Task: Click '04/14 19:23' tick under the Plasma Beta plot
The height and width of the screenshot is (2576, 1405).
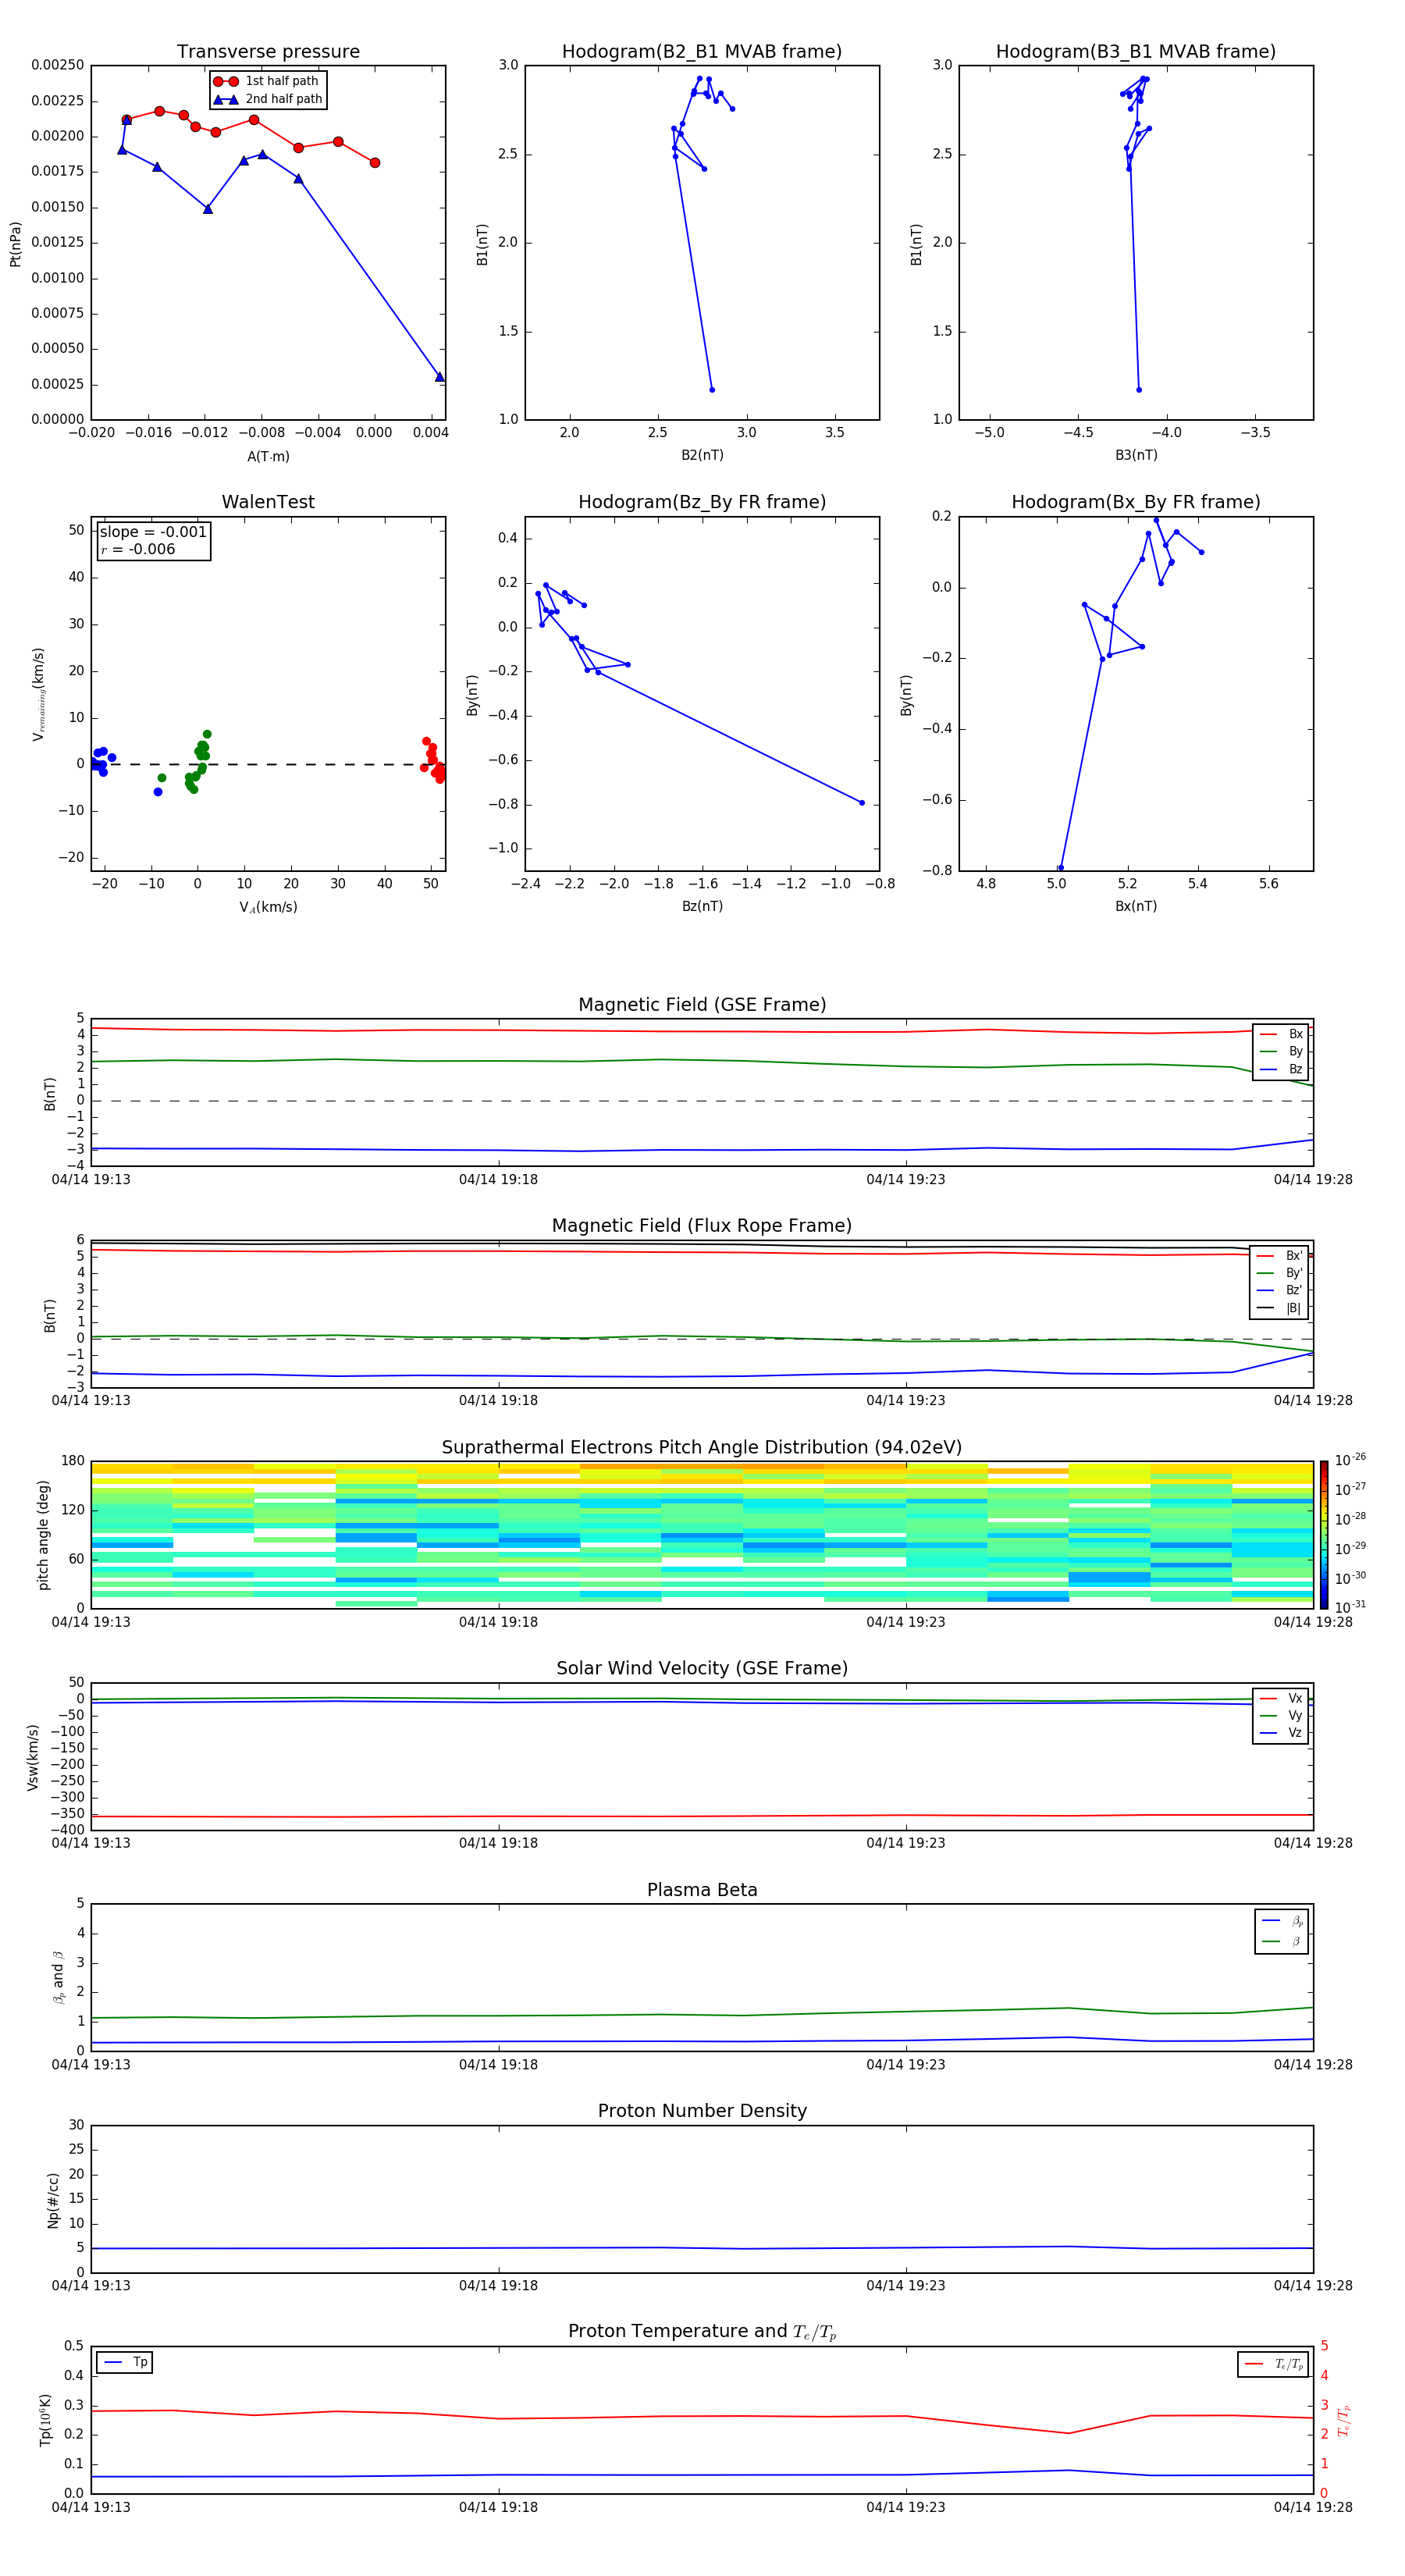Action: (x=906, y=2064)
